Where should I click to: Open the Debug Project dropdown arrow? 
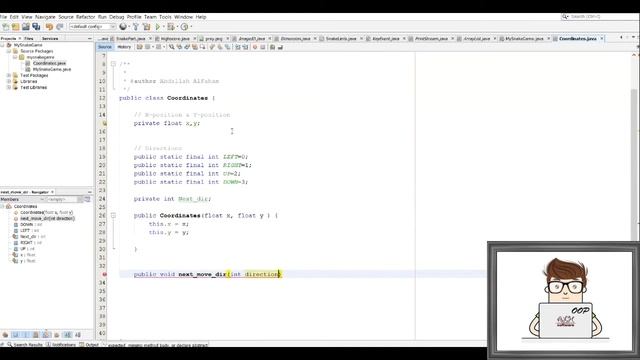tap(177, 27)
